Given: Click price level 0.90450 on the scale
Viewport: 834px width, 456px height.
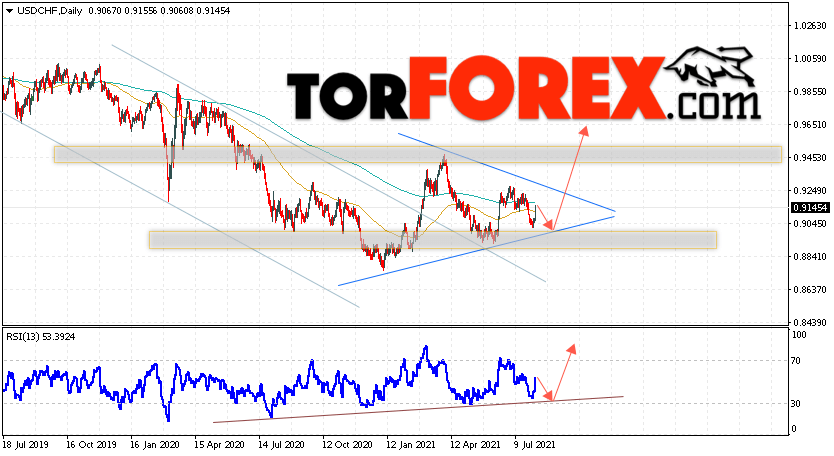Looking at the screenshot, I should point(810,223).
